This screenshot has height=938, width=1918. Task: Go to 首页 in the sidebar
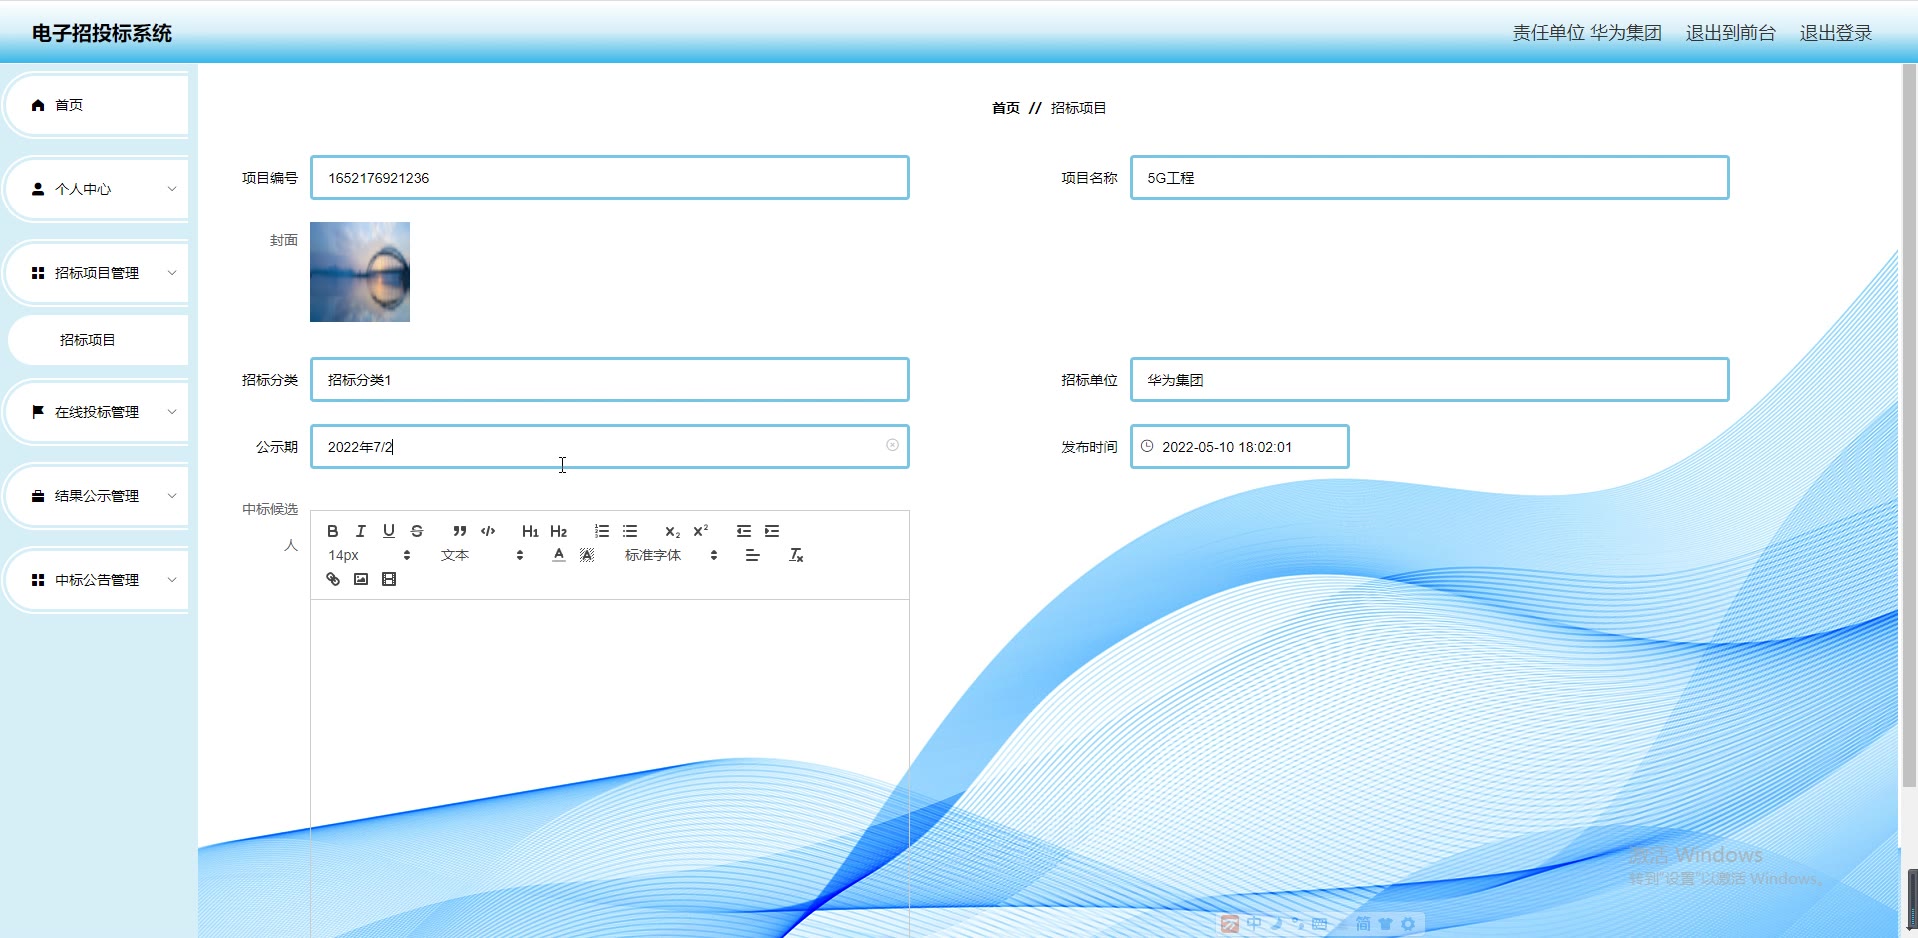click(x=97, y=105)
